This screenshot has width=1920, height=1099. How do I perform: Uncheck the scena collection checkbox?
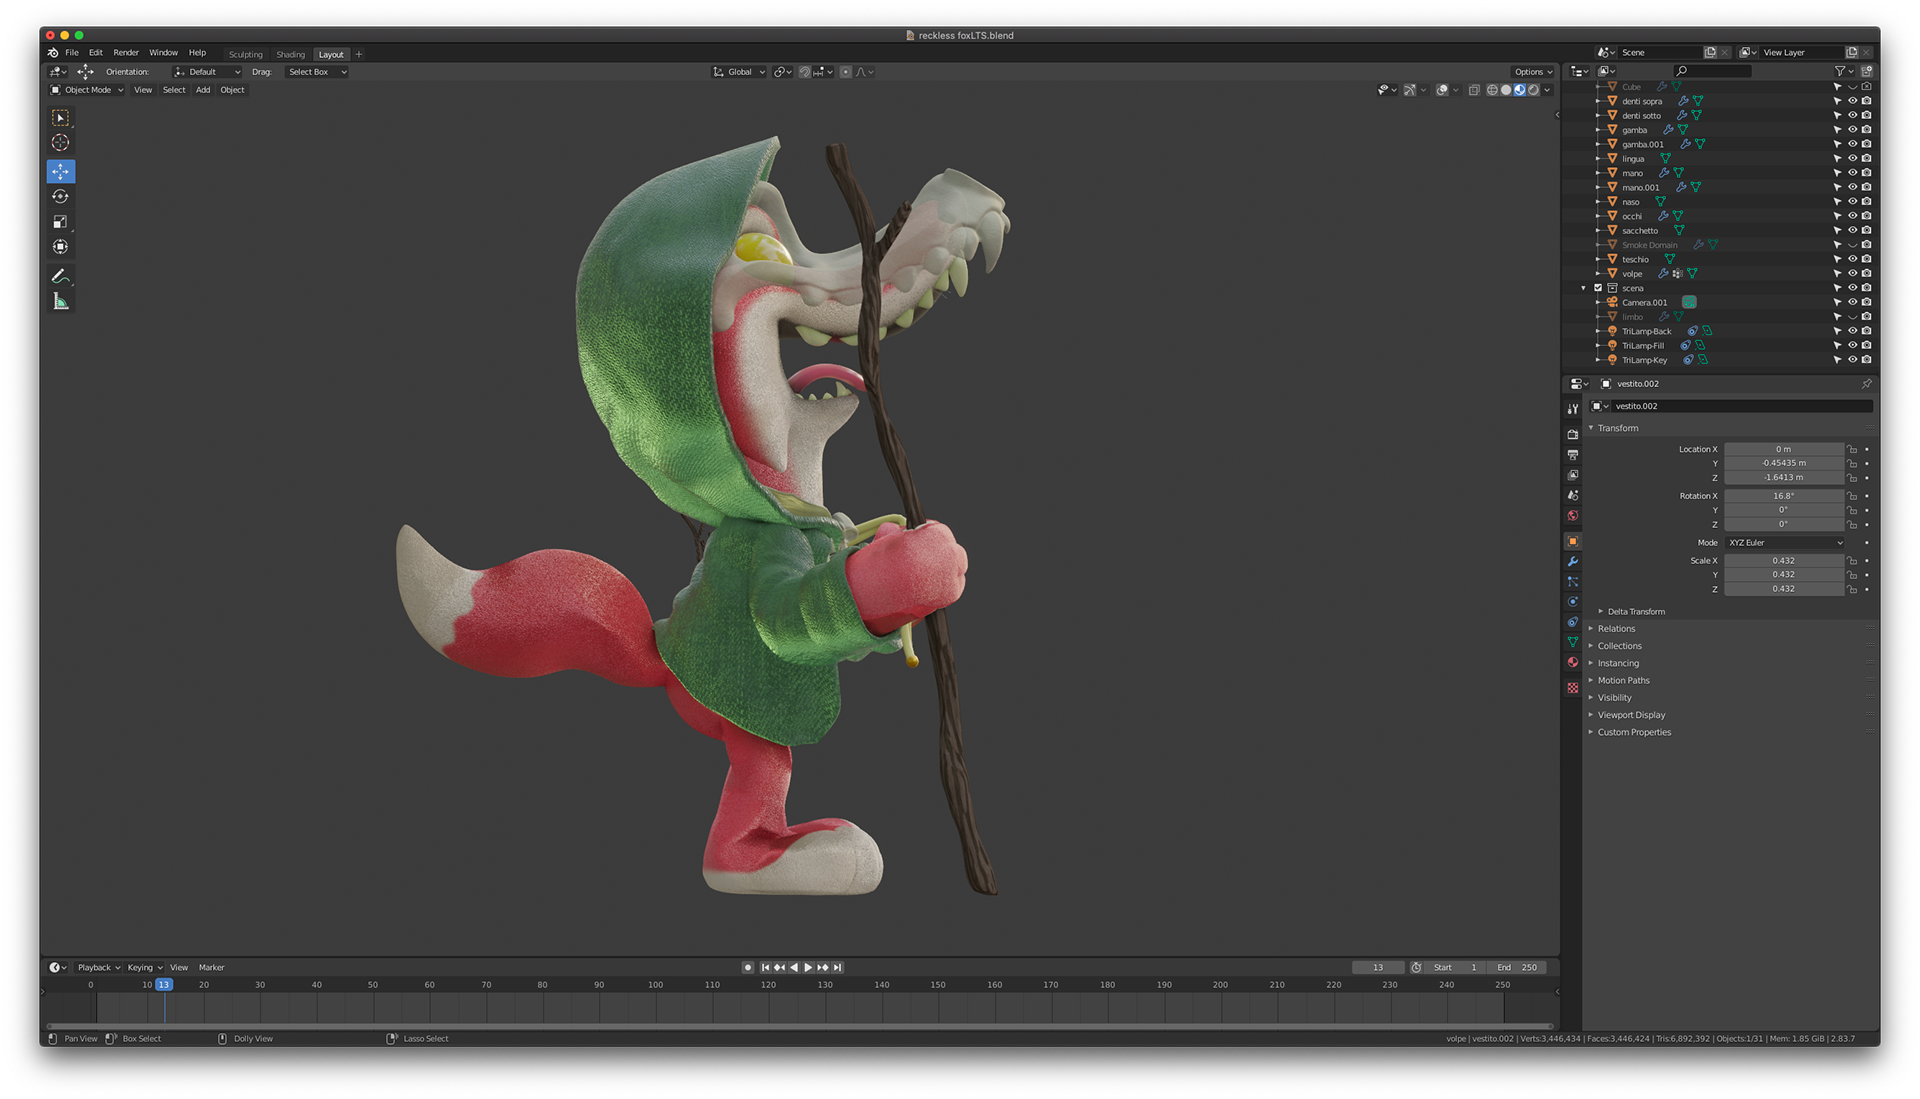pos(1598,288)
